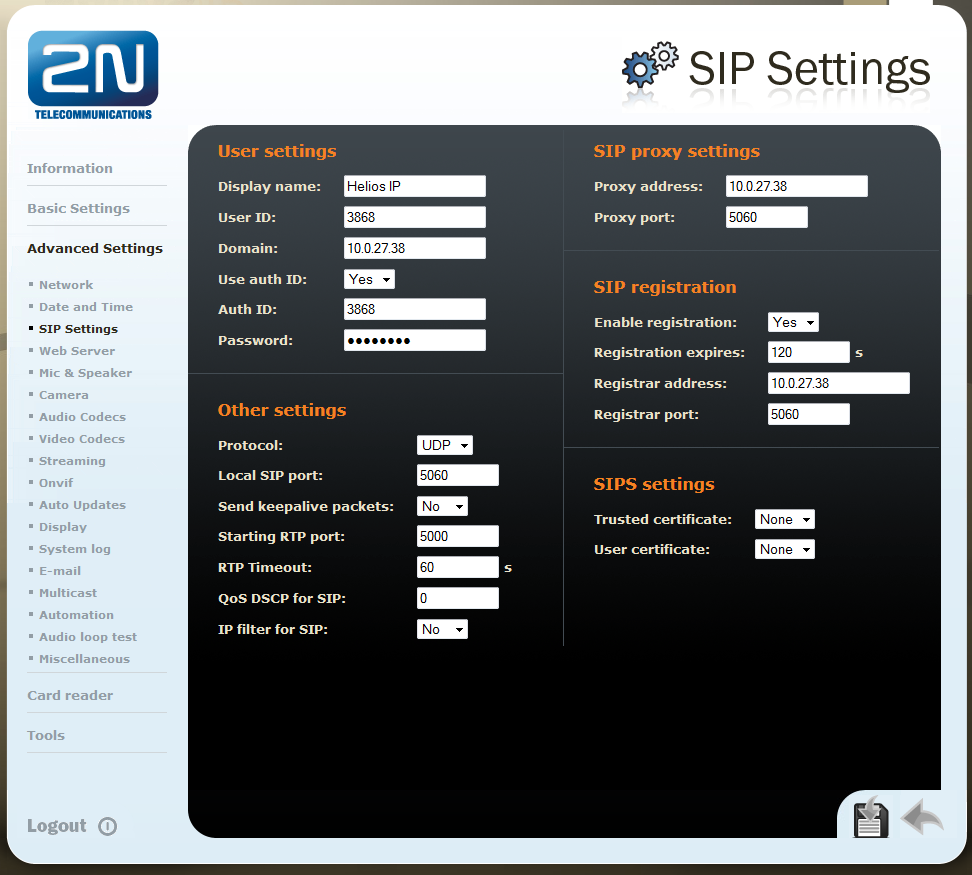Click the save configuration floppy disk icon
This screenshot has height=875, width=972.
871,818
